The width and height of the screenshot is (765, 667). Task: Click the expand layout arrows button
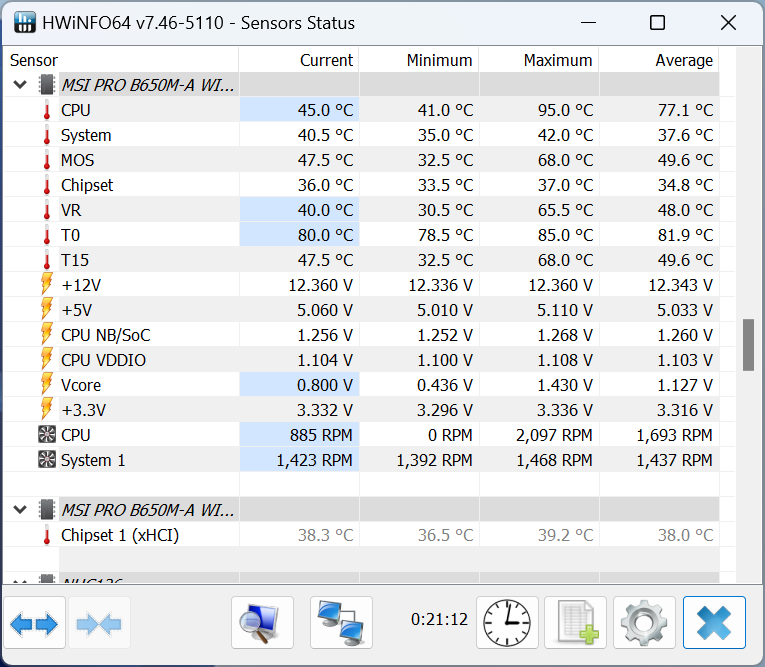pyautogui.click(x=35, y=623)
